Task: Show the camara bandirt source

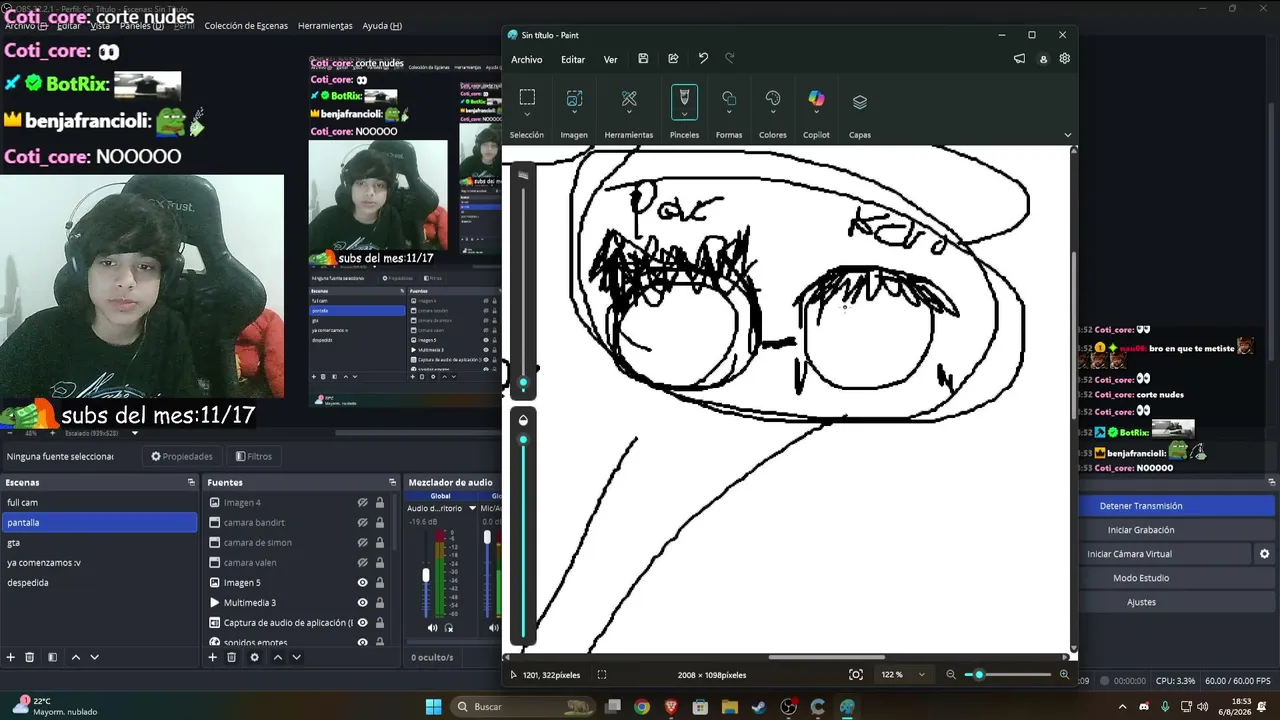Action: [x=362, y=523]
